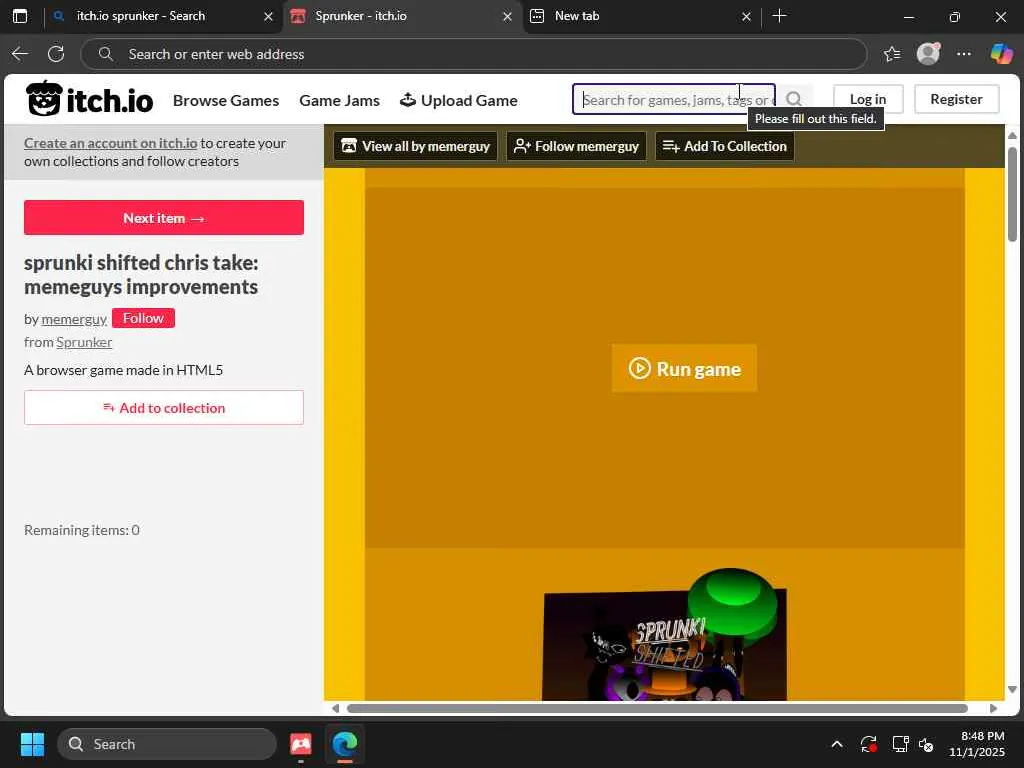The image size is (1024, 768).
Task: Click the sync tray icon with red dot
Action: 869,744
